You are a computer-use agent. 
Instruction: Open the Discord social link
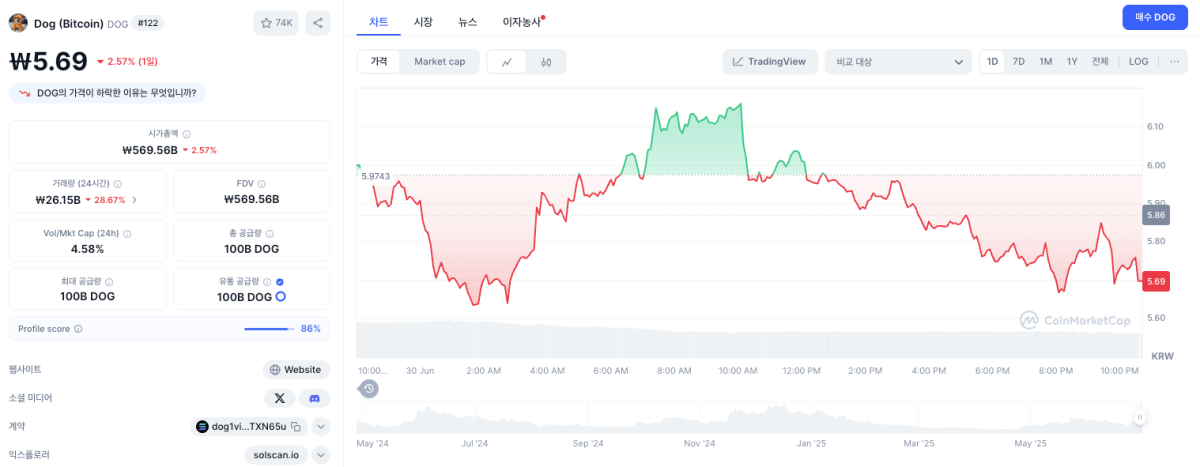pos(314,398)
